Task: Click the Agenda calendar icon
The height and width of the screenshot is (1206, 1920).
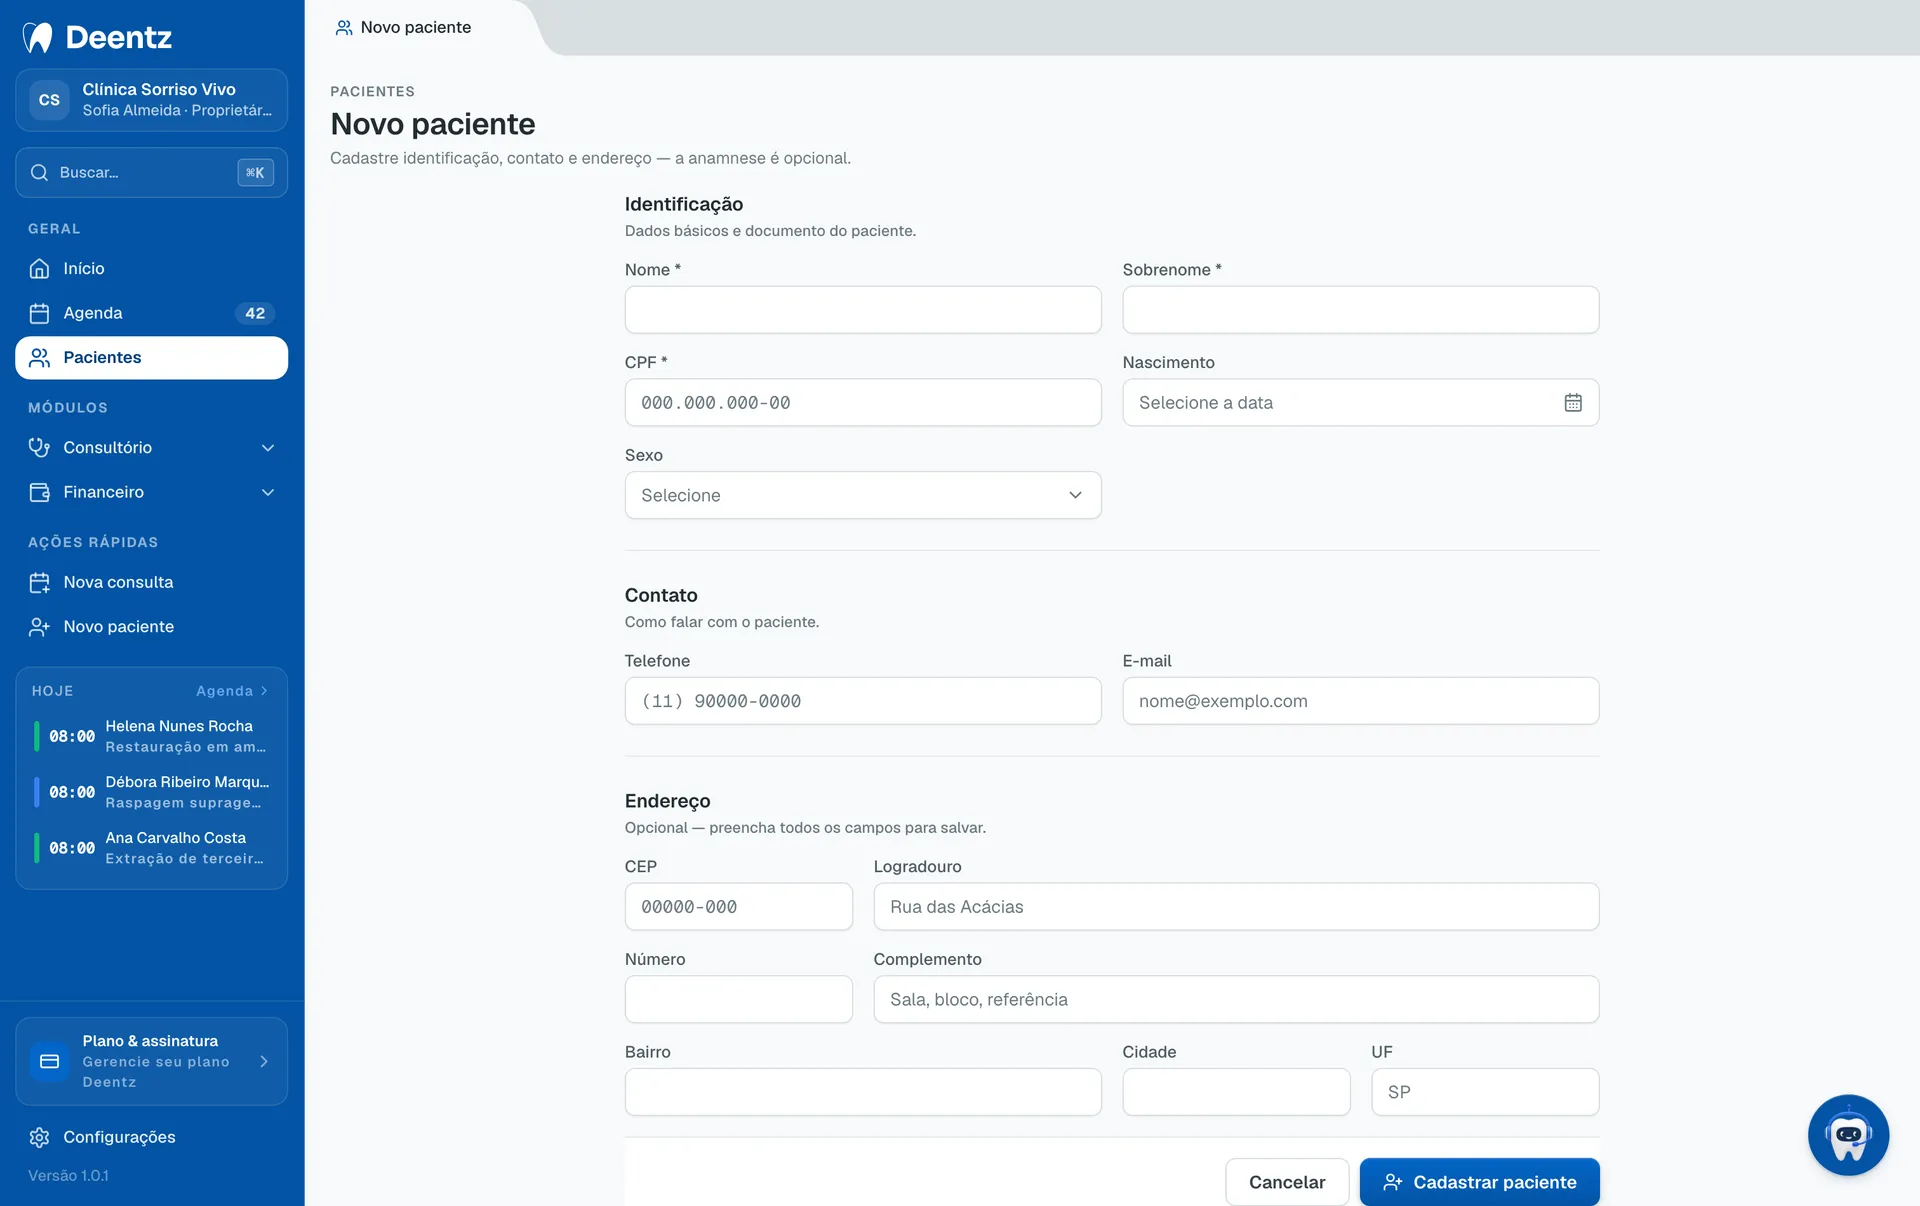Action: 39,313
